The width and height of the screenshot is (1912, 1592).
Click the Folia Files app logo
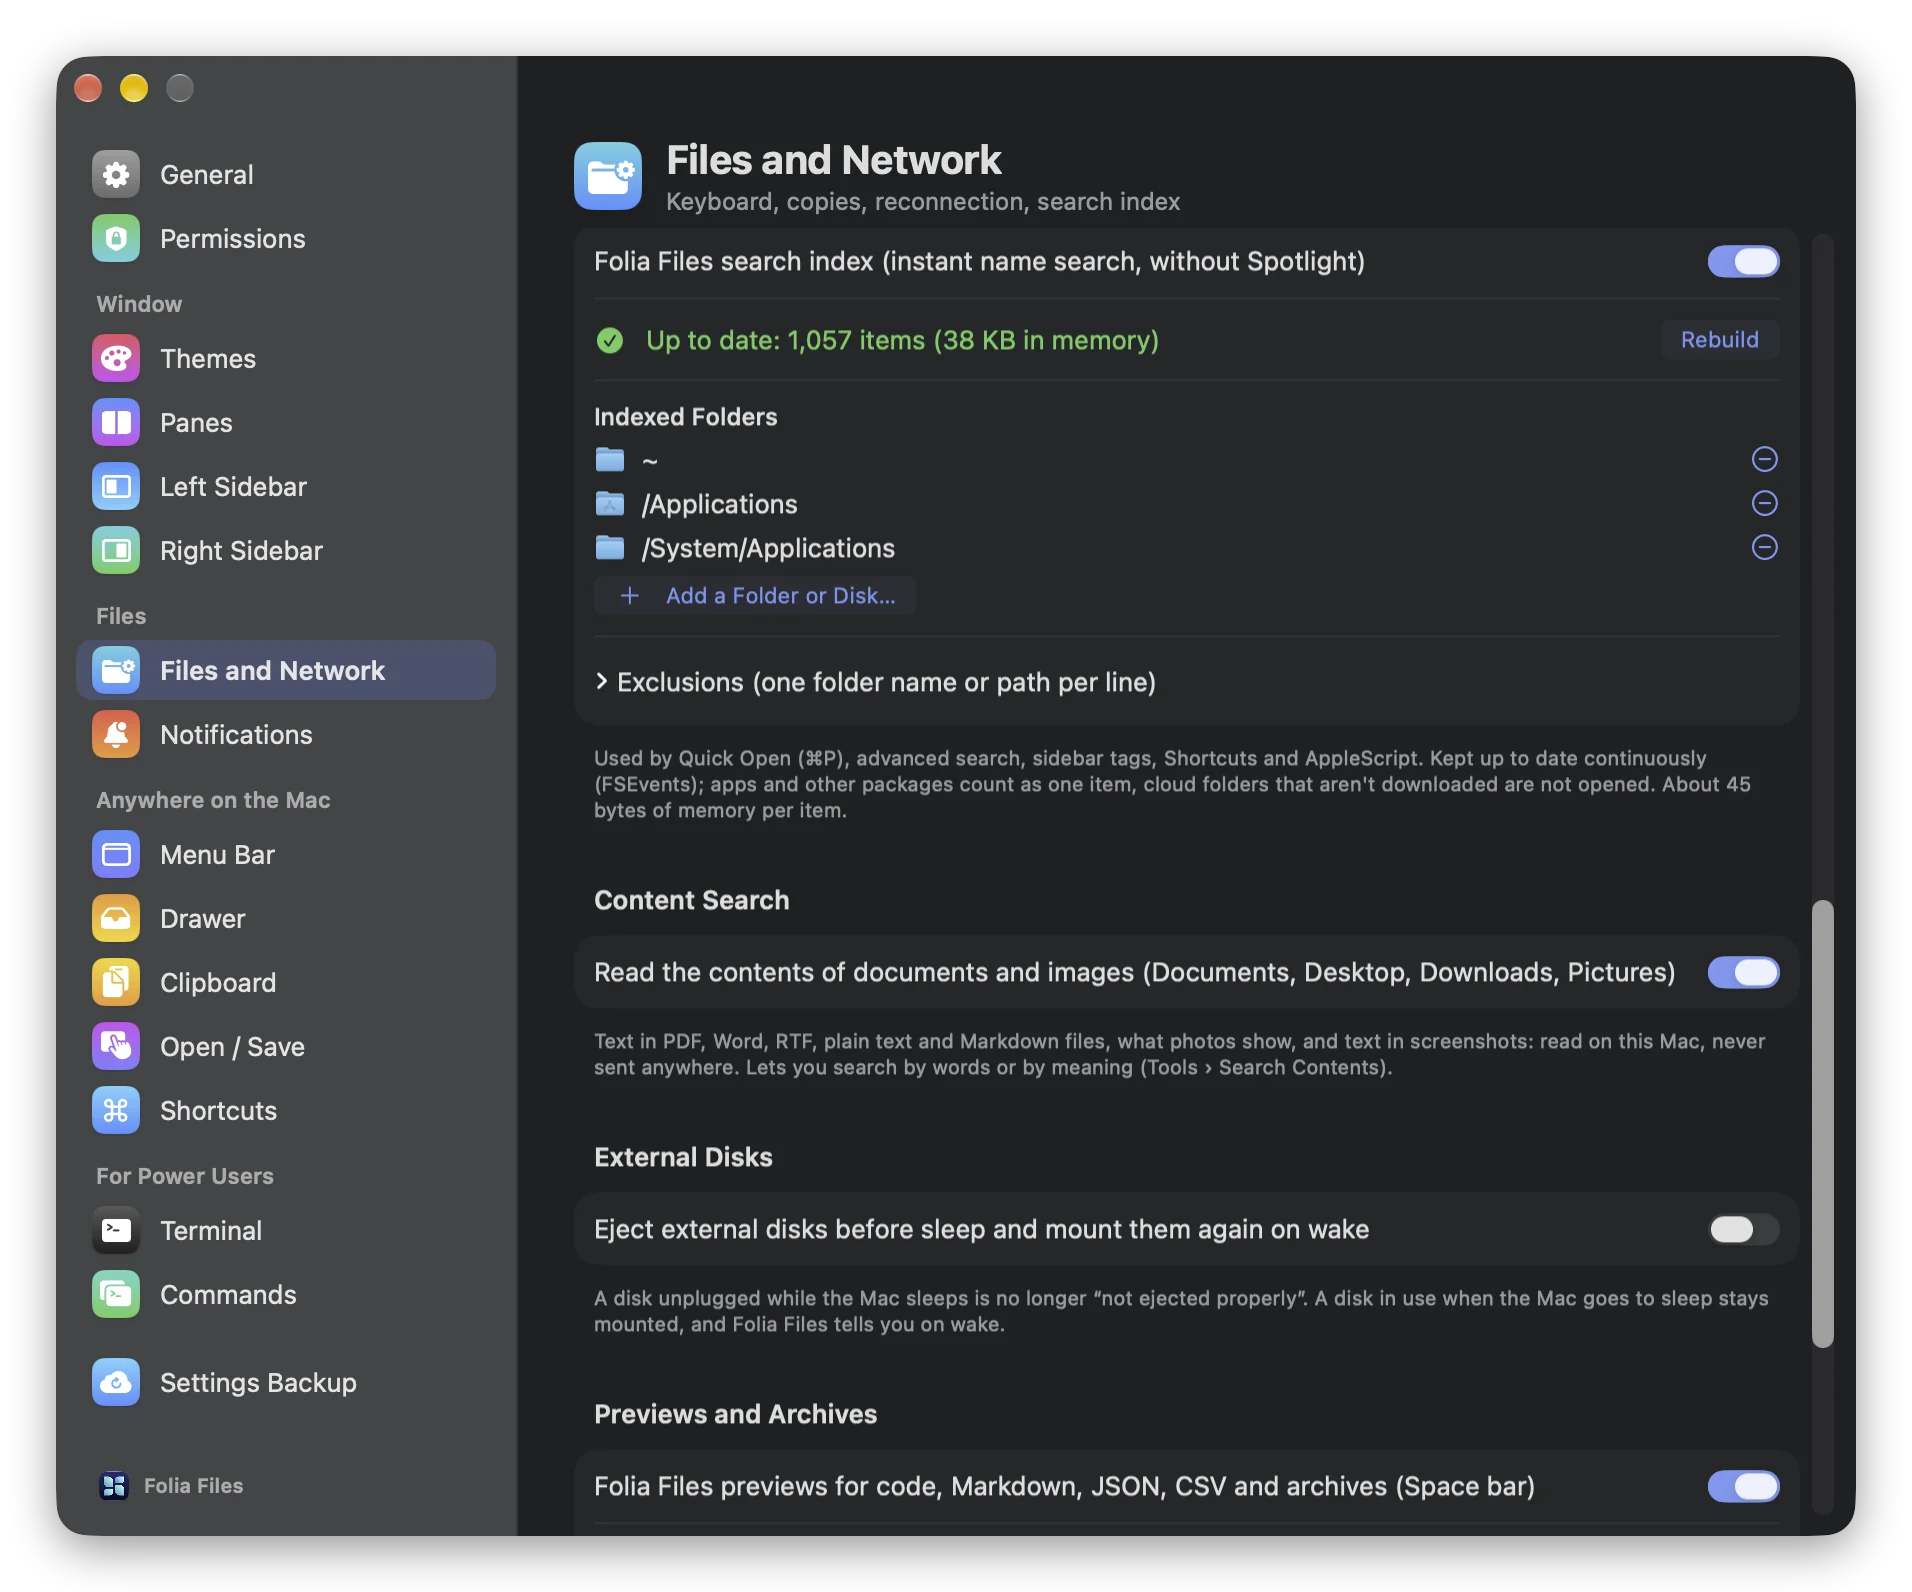[x=114, y=1486]
